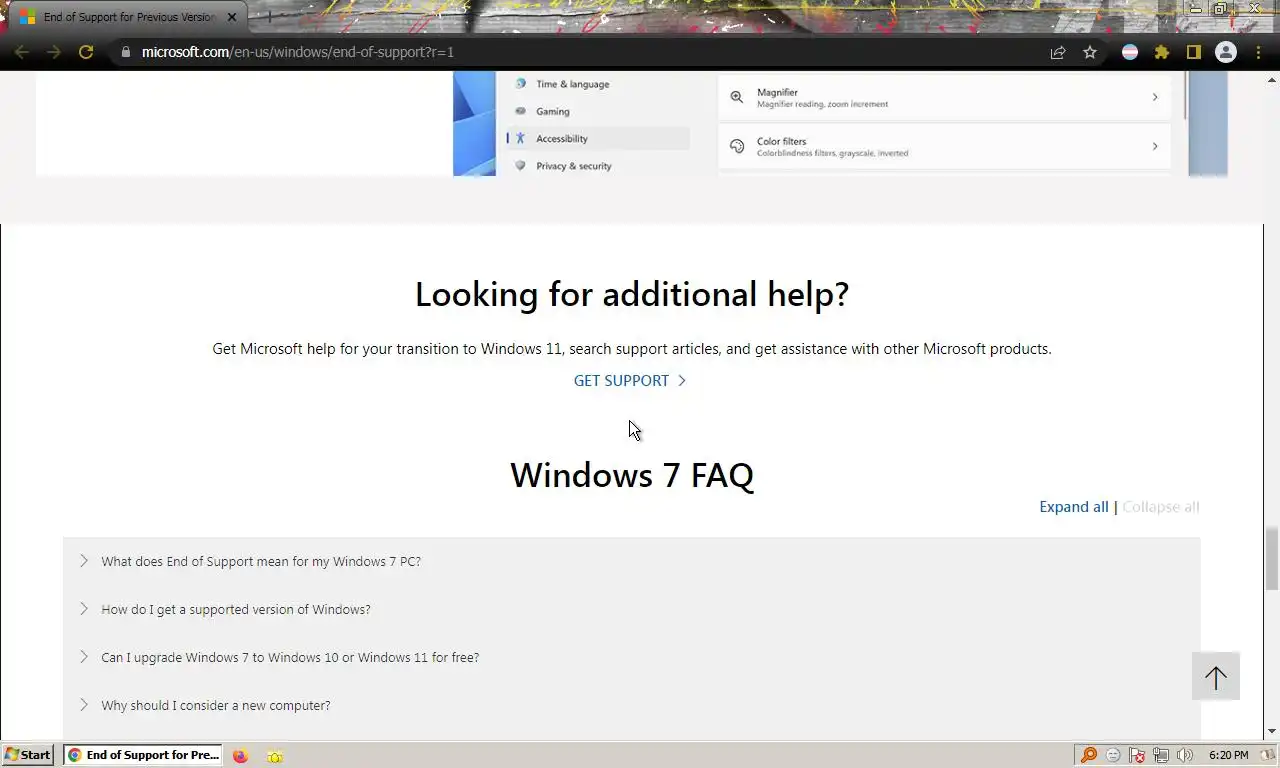Expand "What does End of Support mean" question
Screen dimensions: 1280x768
[631, 561]
